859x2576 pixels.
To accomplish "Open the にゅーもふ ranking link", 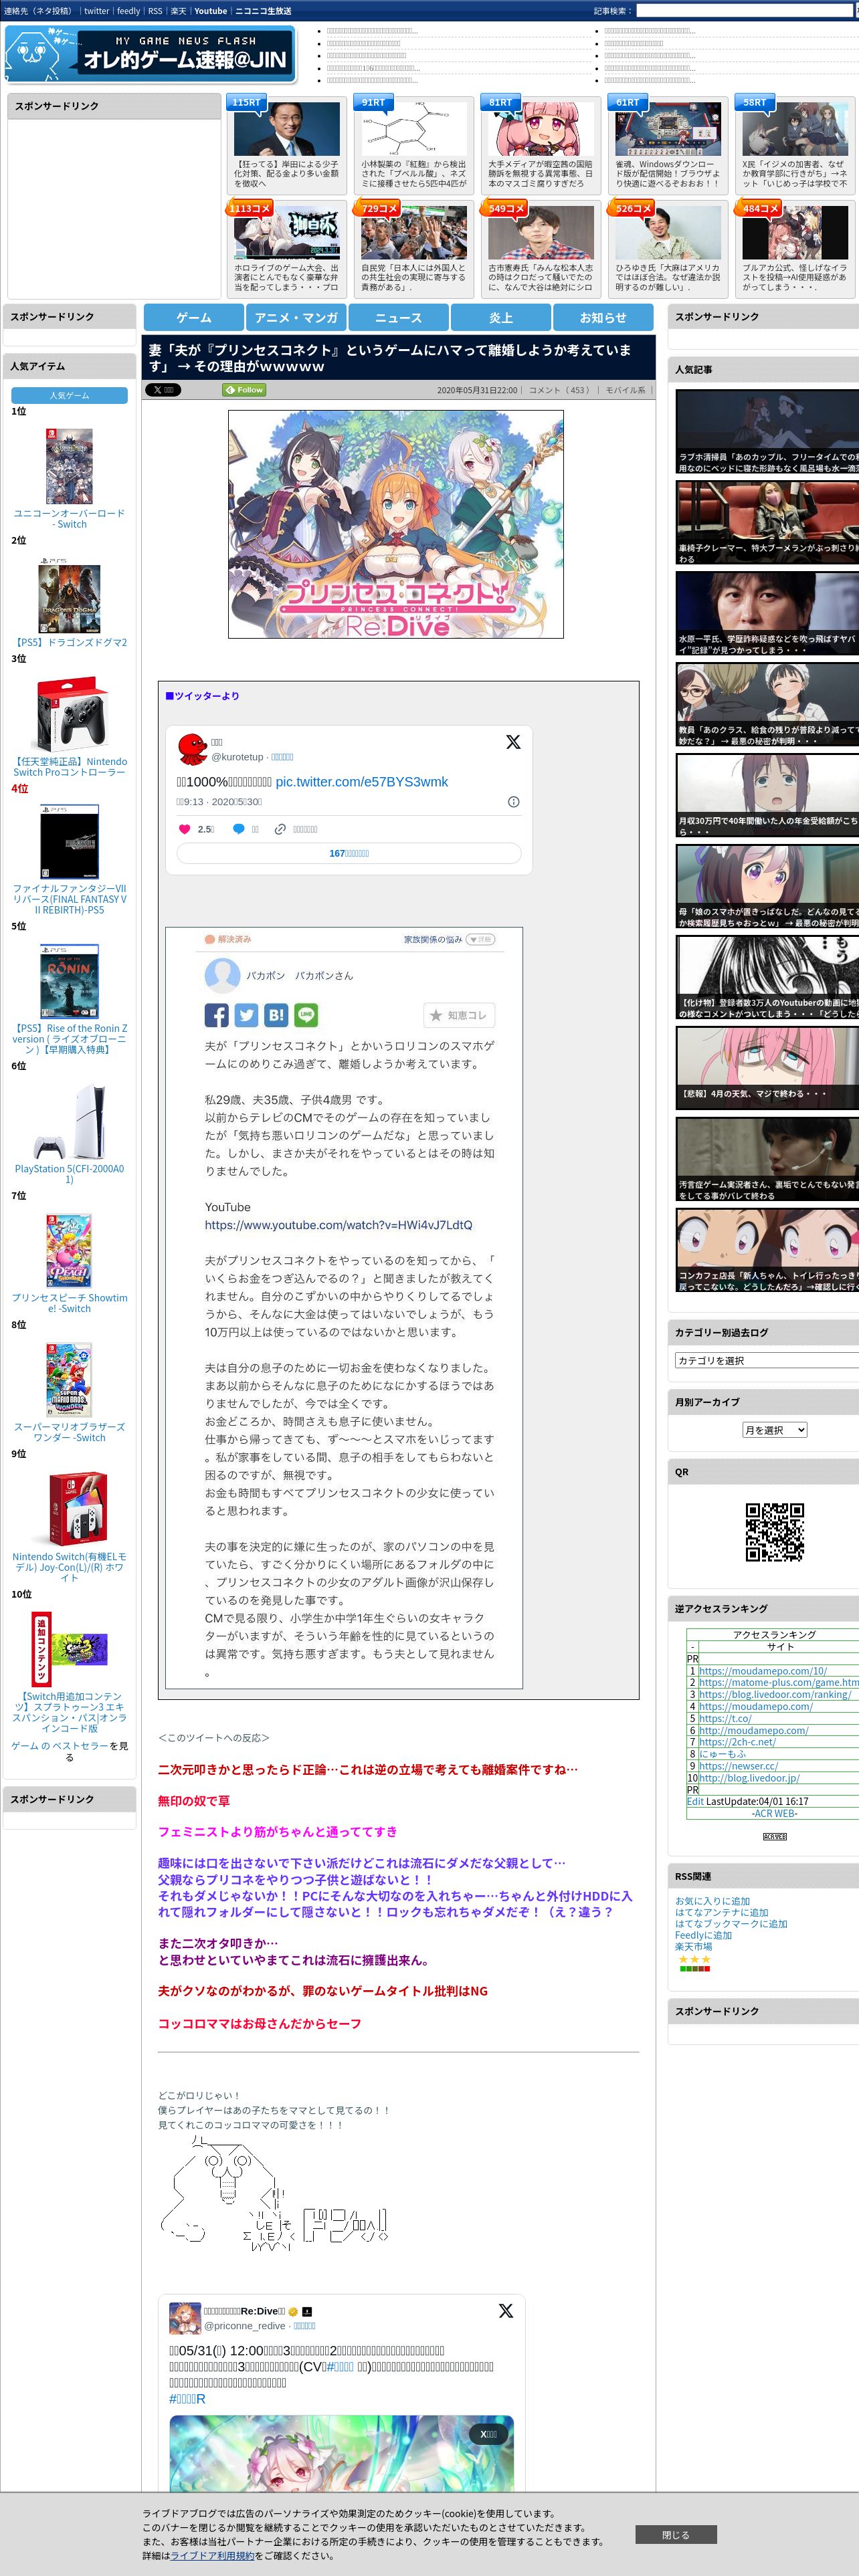I will coord(722,1754).
